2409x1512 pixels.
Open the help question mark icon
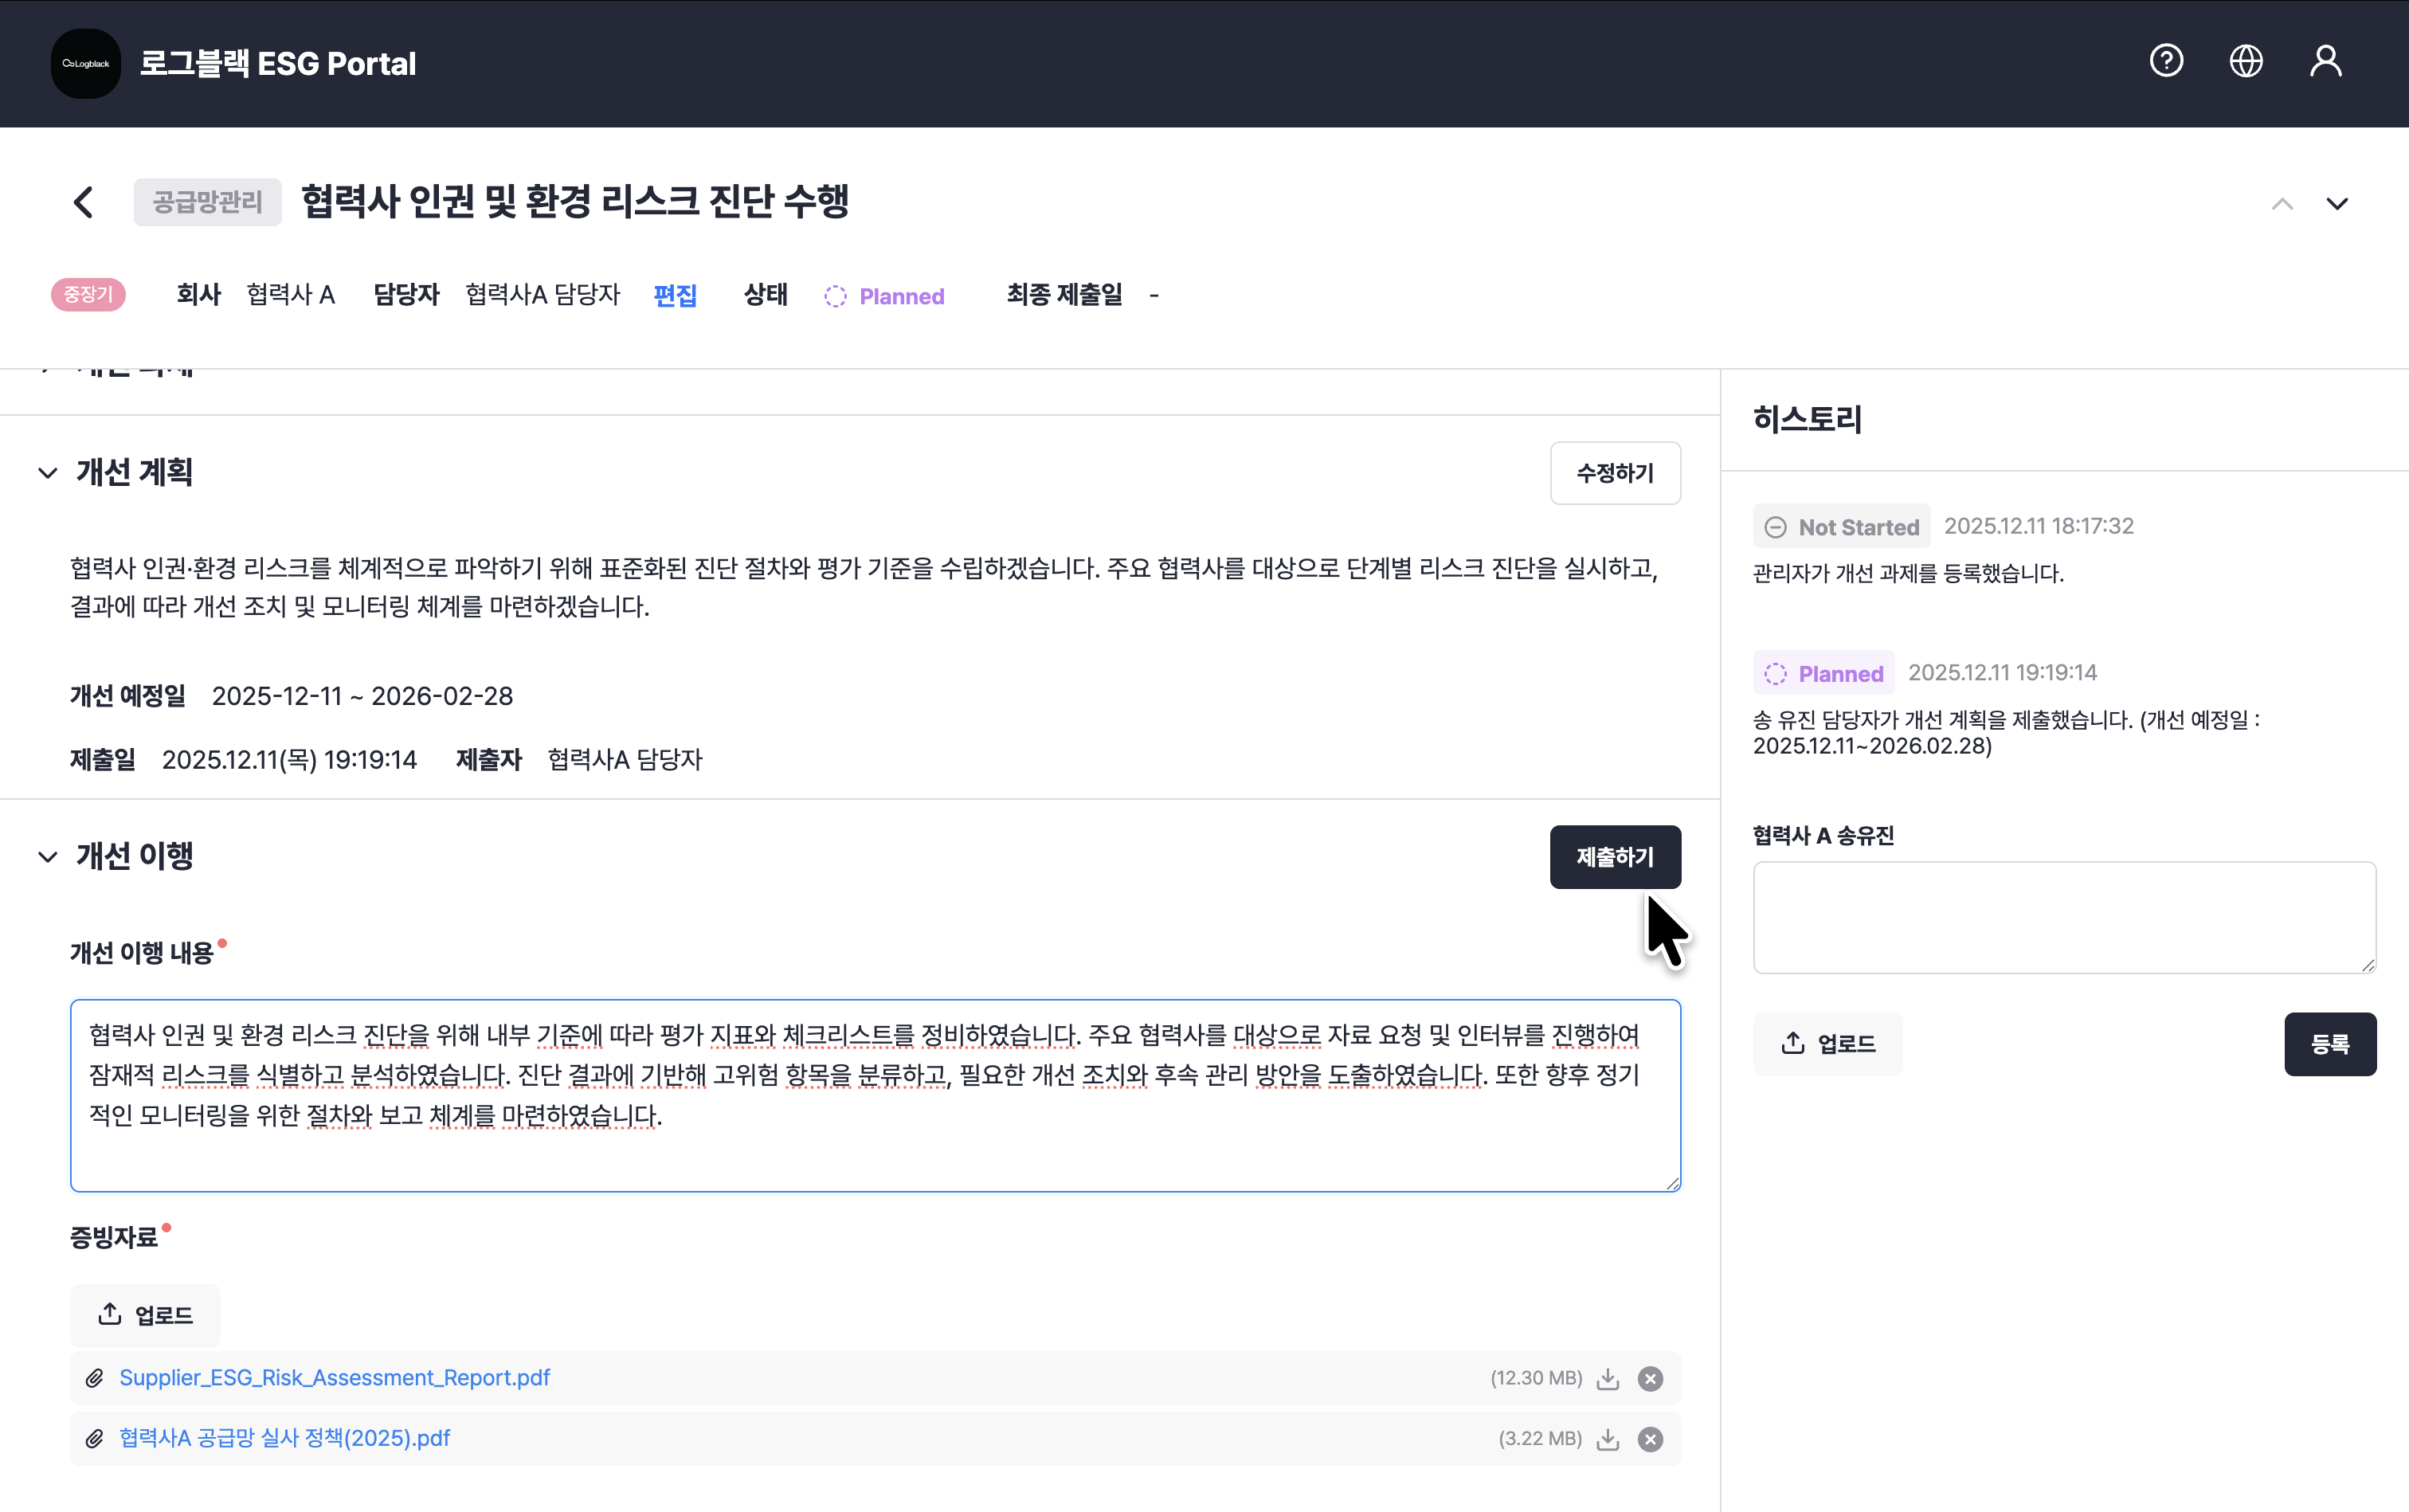click(x=2166, y=62)
